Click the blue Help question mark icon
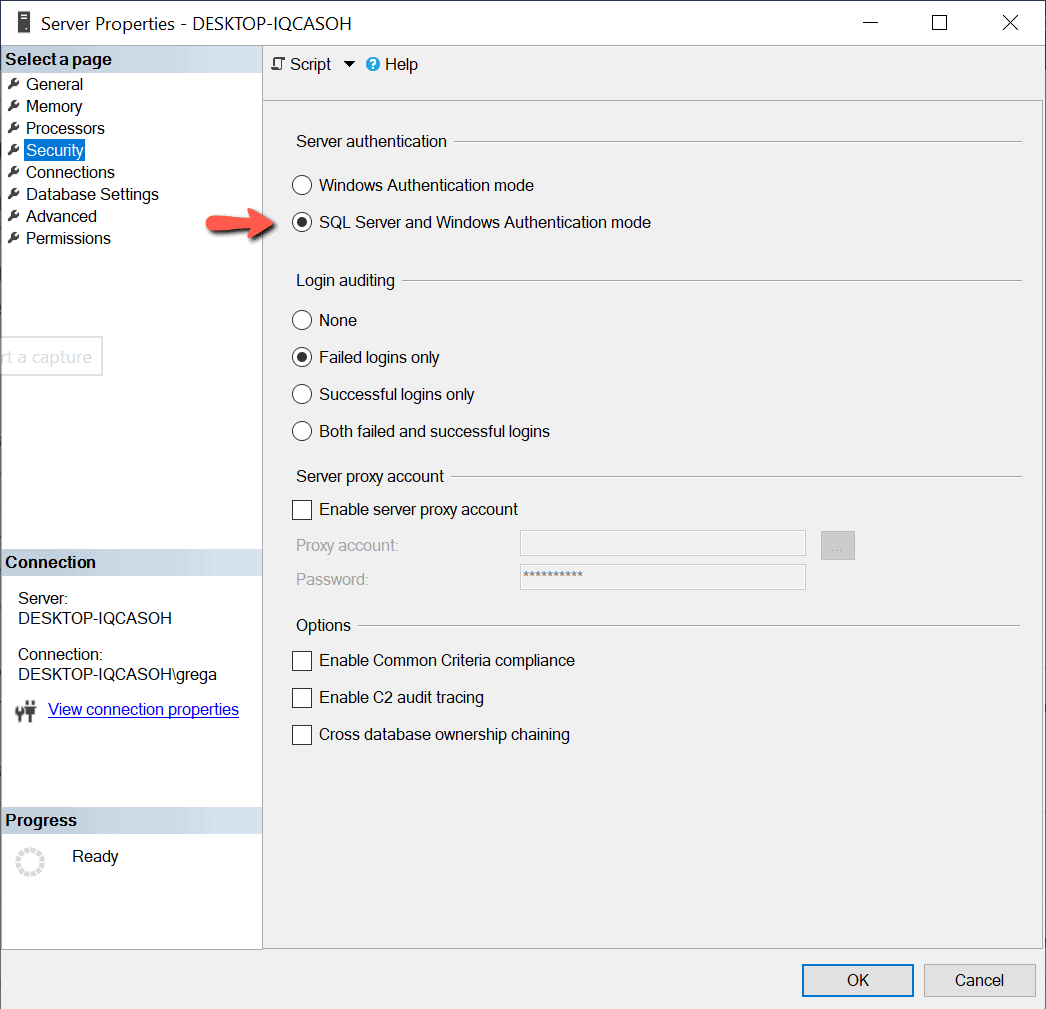This screenshot has width=1046, height=1009. [373, 64]
